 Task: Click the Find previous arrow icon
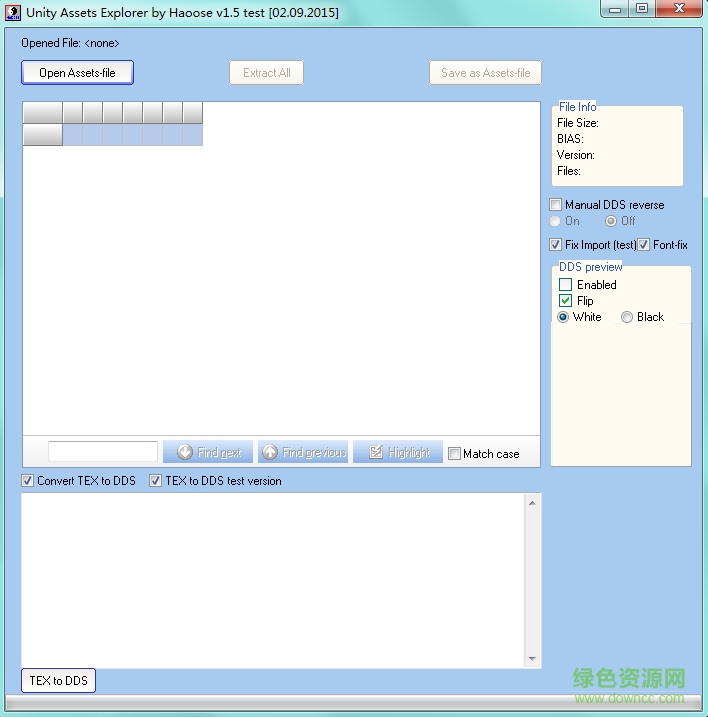270,452
